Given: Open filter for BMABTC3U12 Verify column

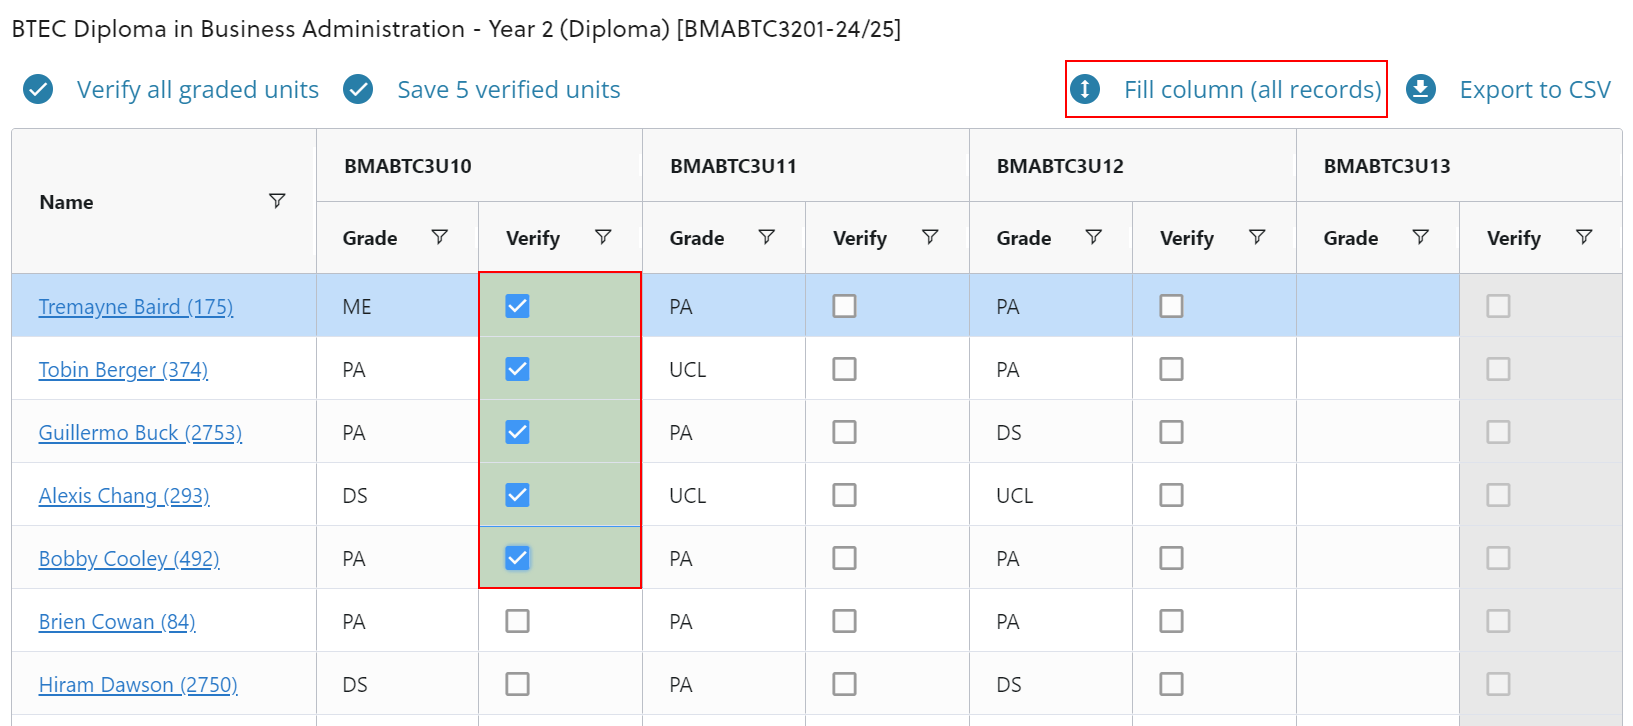Looking at the screenshot, I should [1257, 237].
